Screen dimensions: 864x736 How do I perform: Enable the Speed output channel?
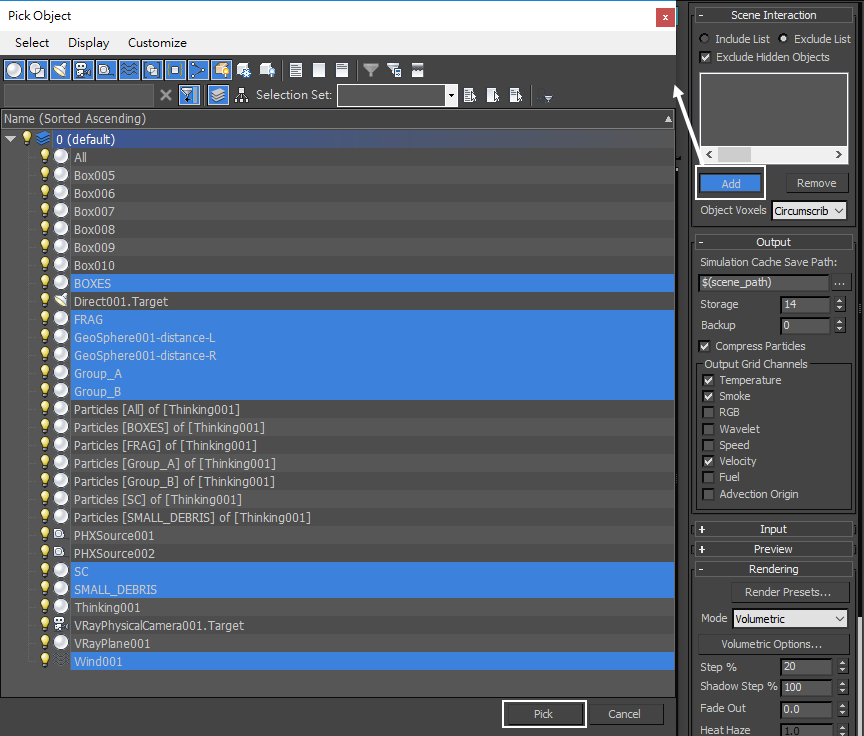709,445
